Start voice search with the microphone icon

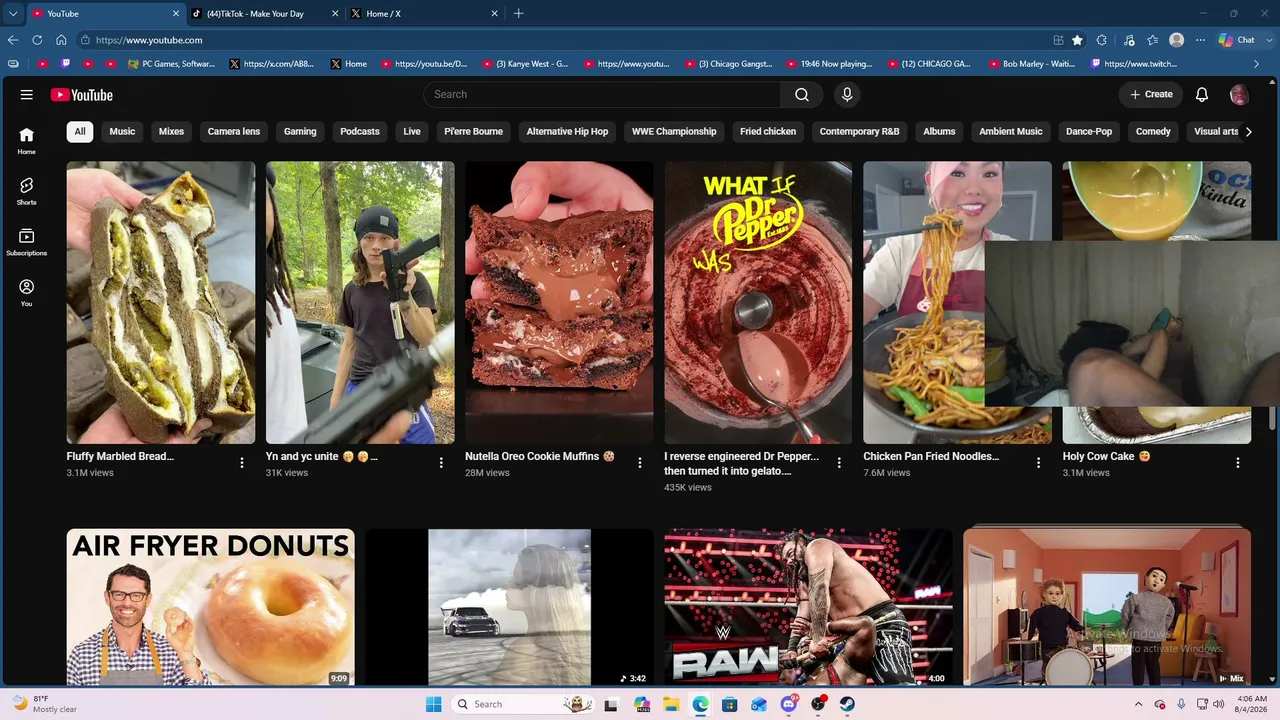click(847, 95)
